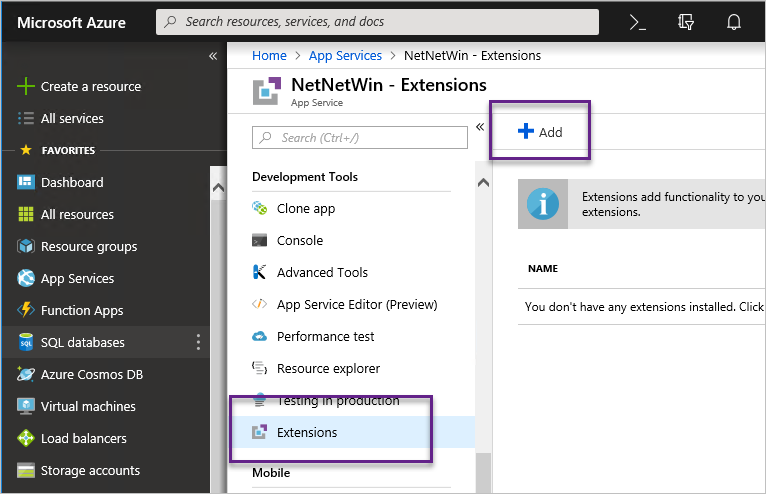The image size is (766, 494).
Task: Click the Load balancers diamond icon
Action: [x=25, y=438]
